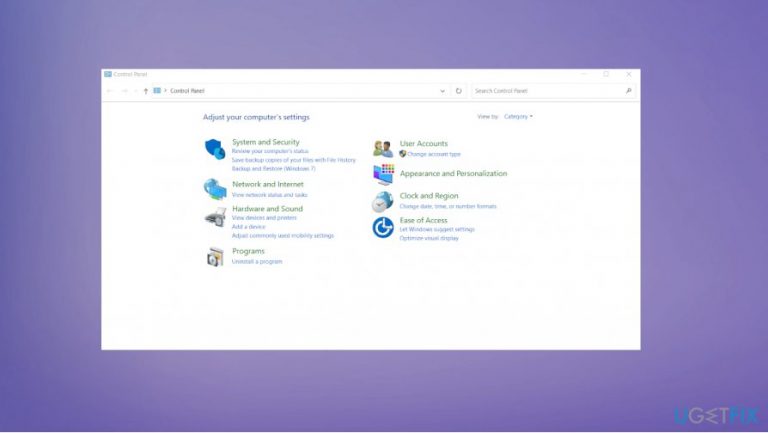This screenshot has height=433, width=768.
Task: Click Add a device link
Action: point(248,227)
